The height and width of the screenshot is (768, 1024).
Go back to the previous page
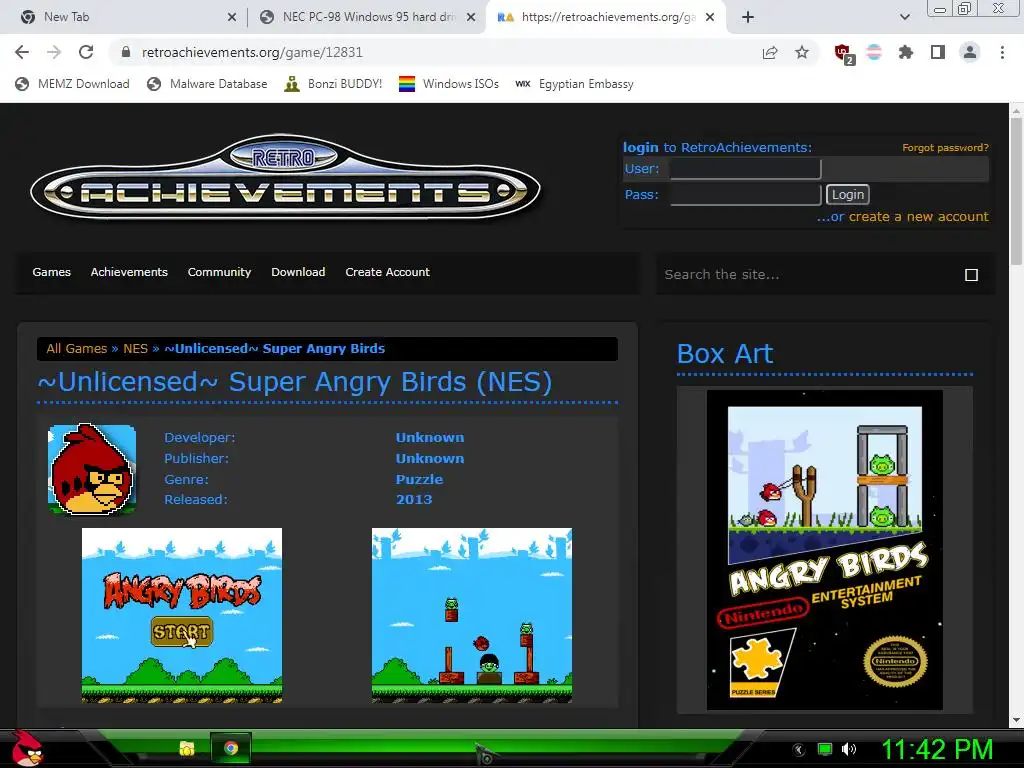click(22, 52)
